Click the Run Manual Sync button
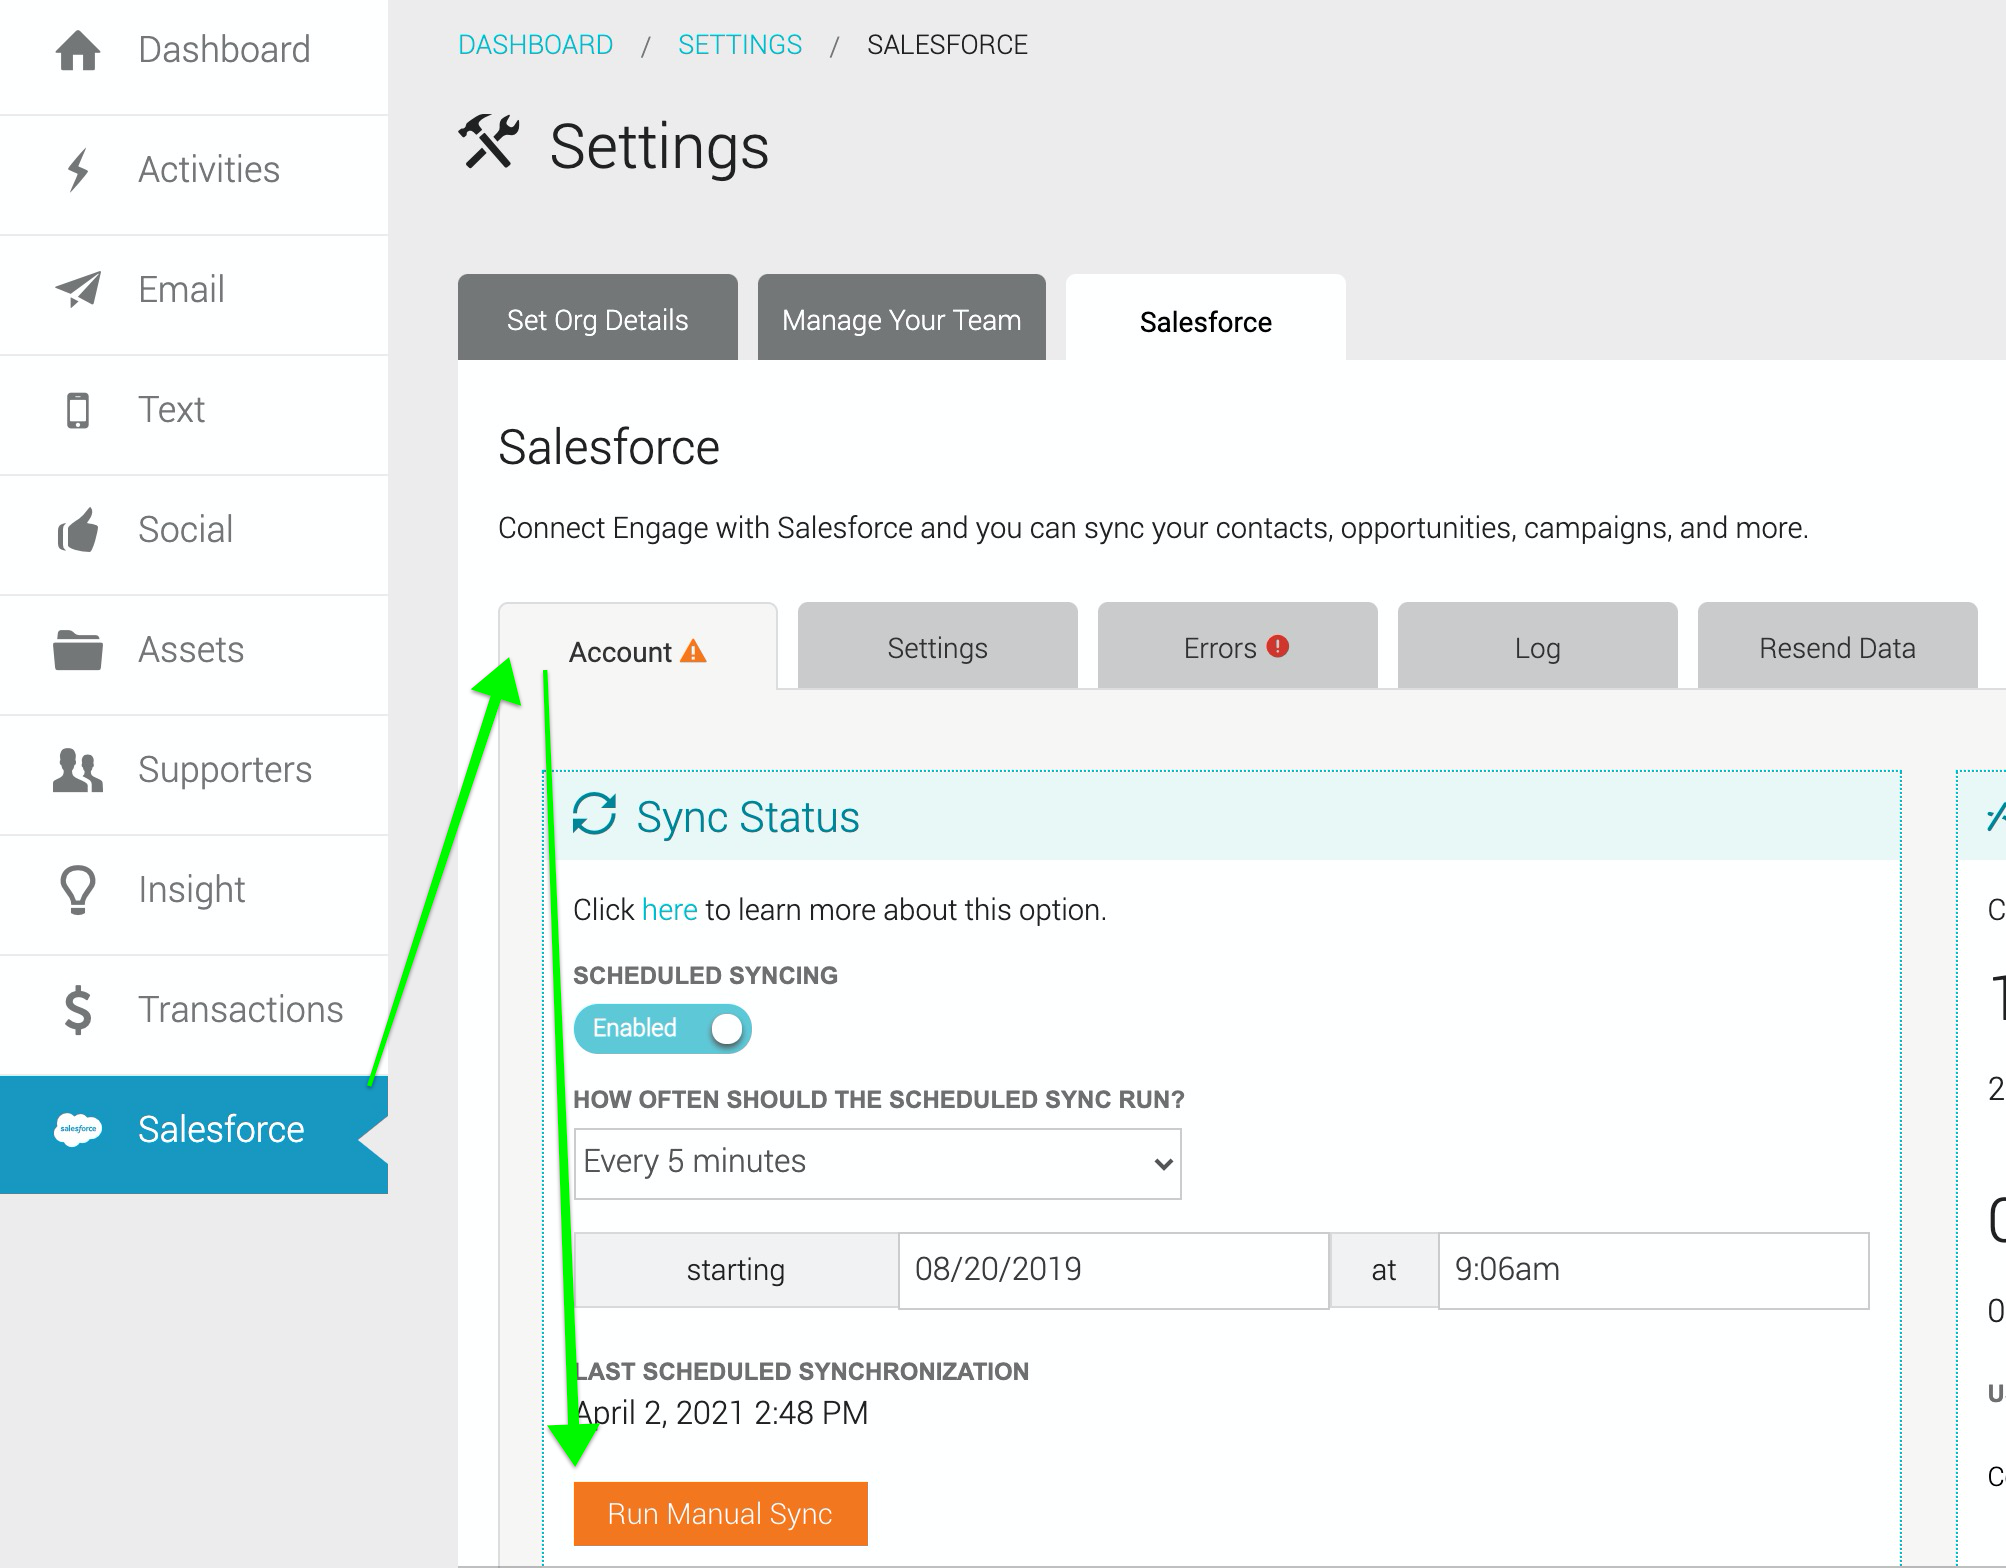Image resolution: width=2006 pixels, height=1568 pixels. [x=721, y=1514]
